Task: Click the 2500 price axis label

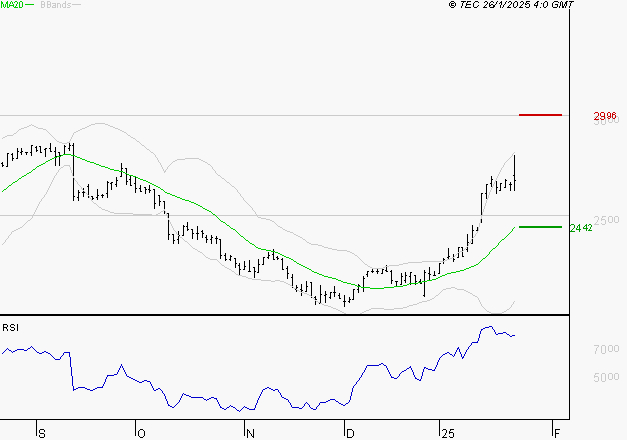Action: point(607,220)
